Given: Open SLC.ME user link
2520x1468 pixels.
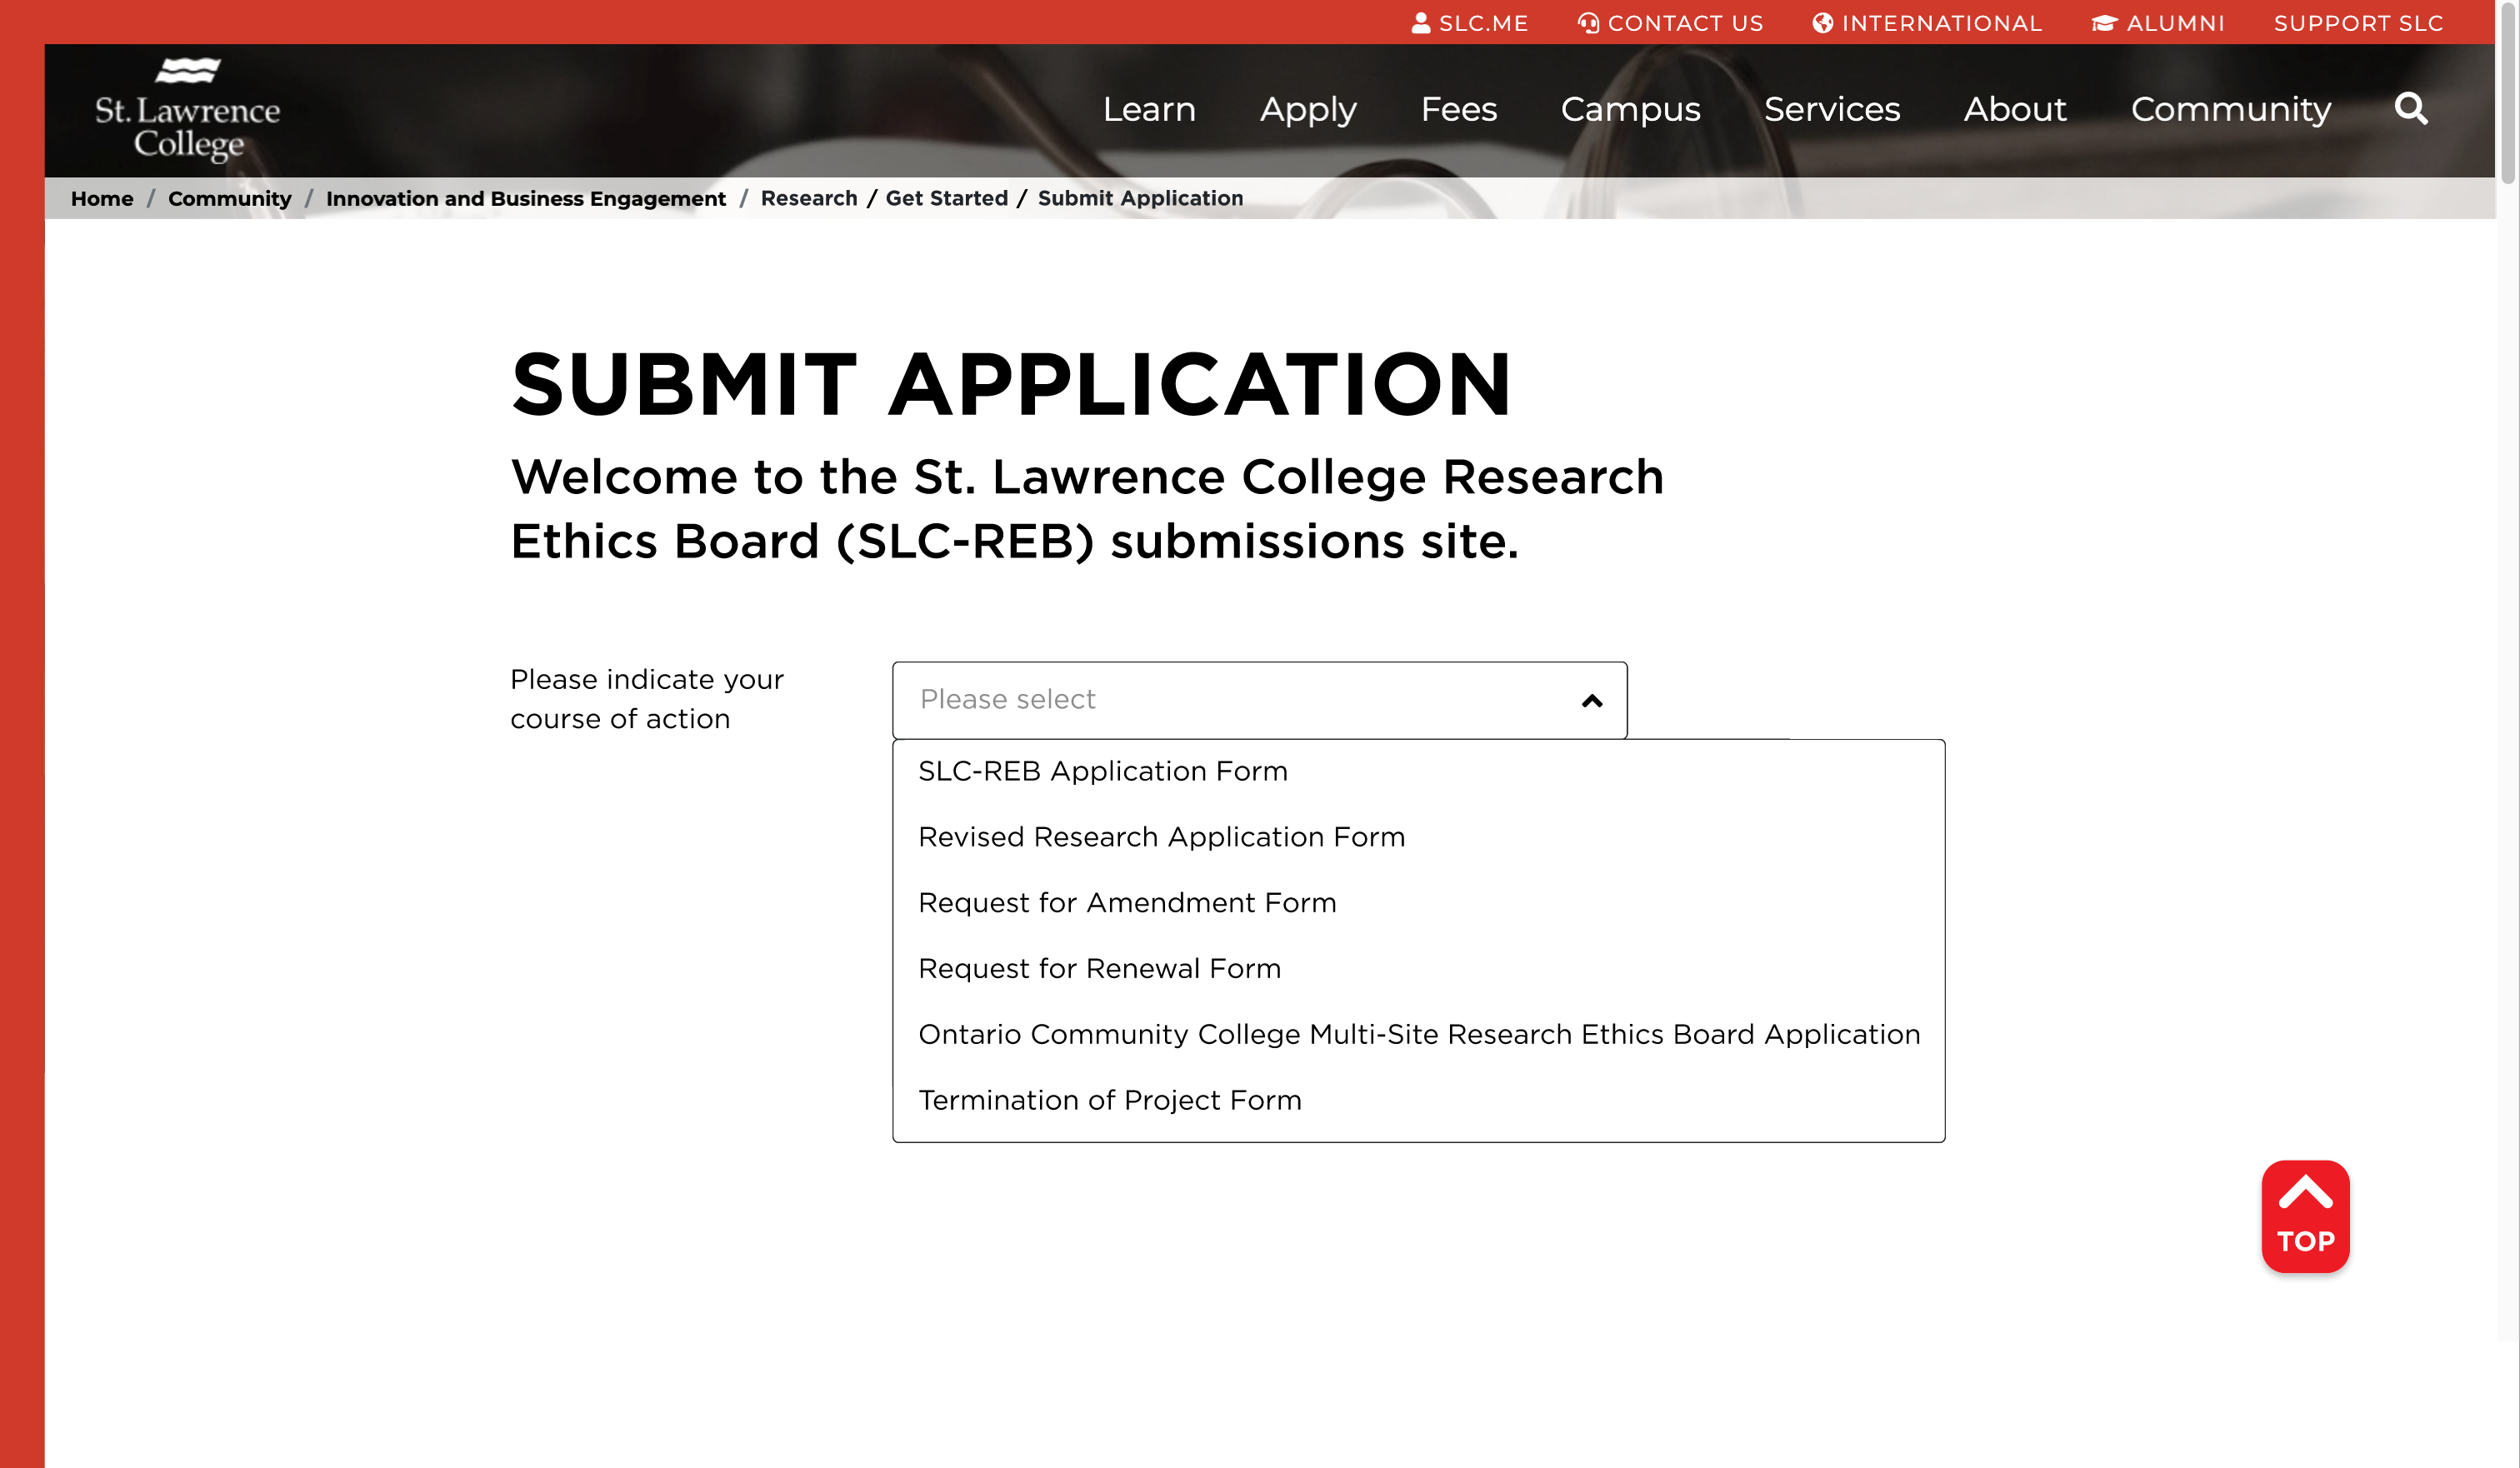Looking at the screenshot, I should 1469,23.
